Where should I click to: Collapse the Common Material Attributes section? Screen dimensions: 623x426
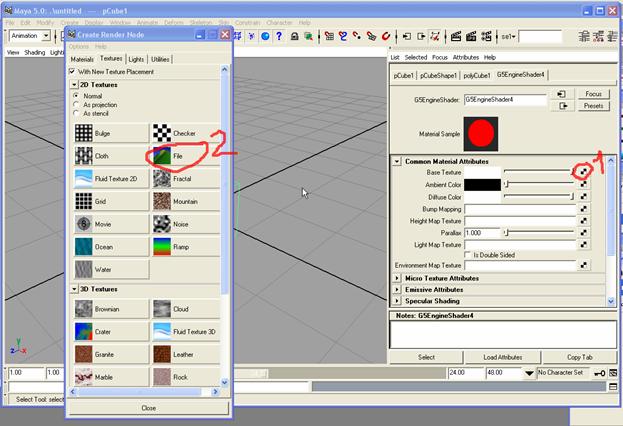398,161
